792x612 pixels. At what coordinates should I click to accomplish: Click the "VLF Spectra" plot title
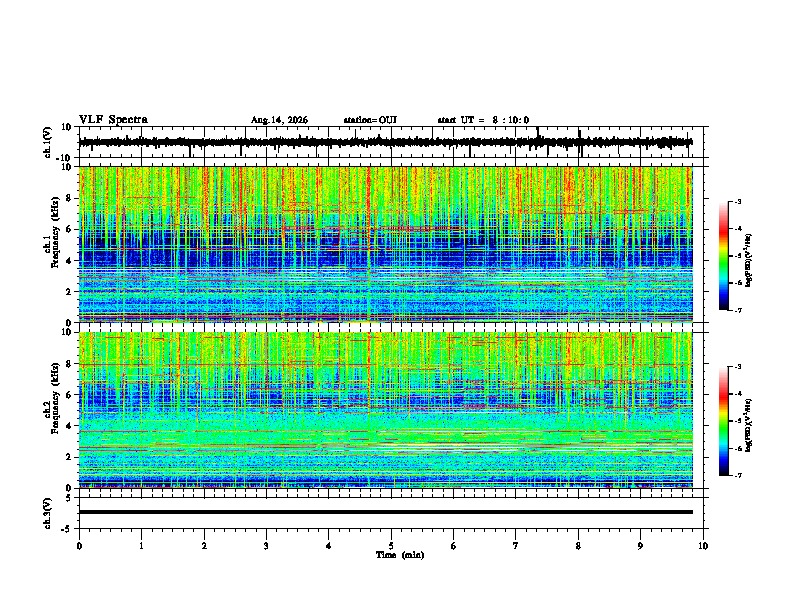[113, 119]
